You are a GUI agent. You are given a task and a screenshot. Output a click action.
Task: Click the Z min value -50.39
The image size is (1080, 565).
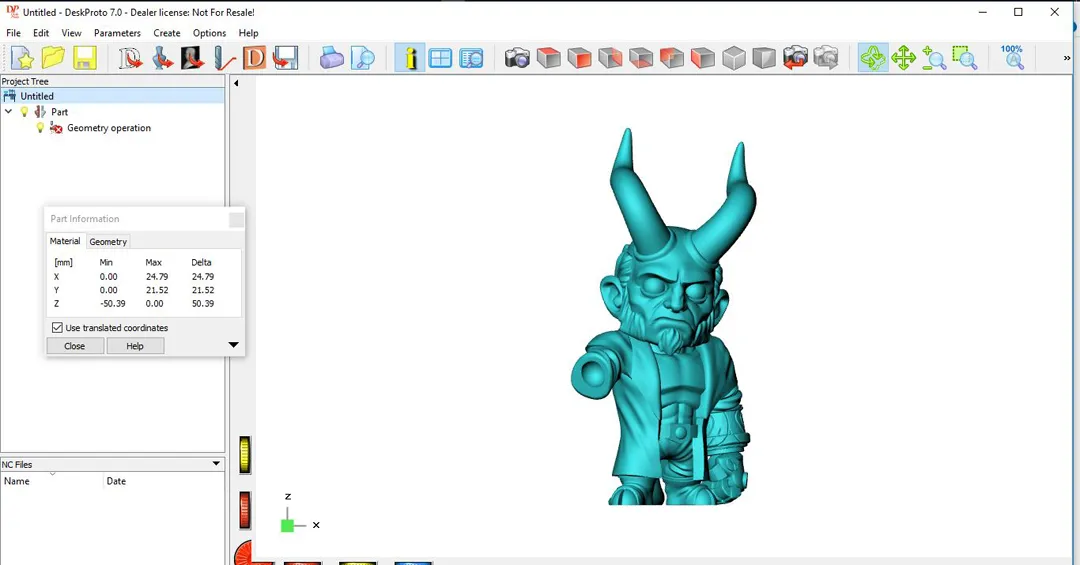[x=113, y=303]
